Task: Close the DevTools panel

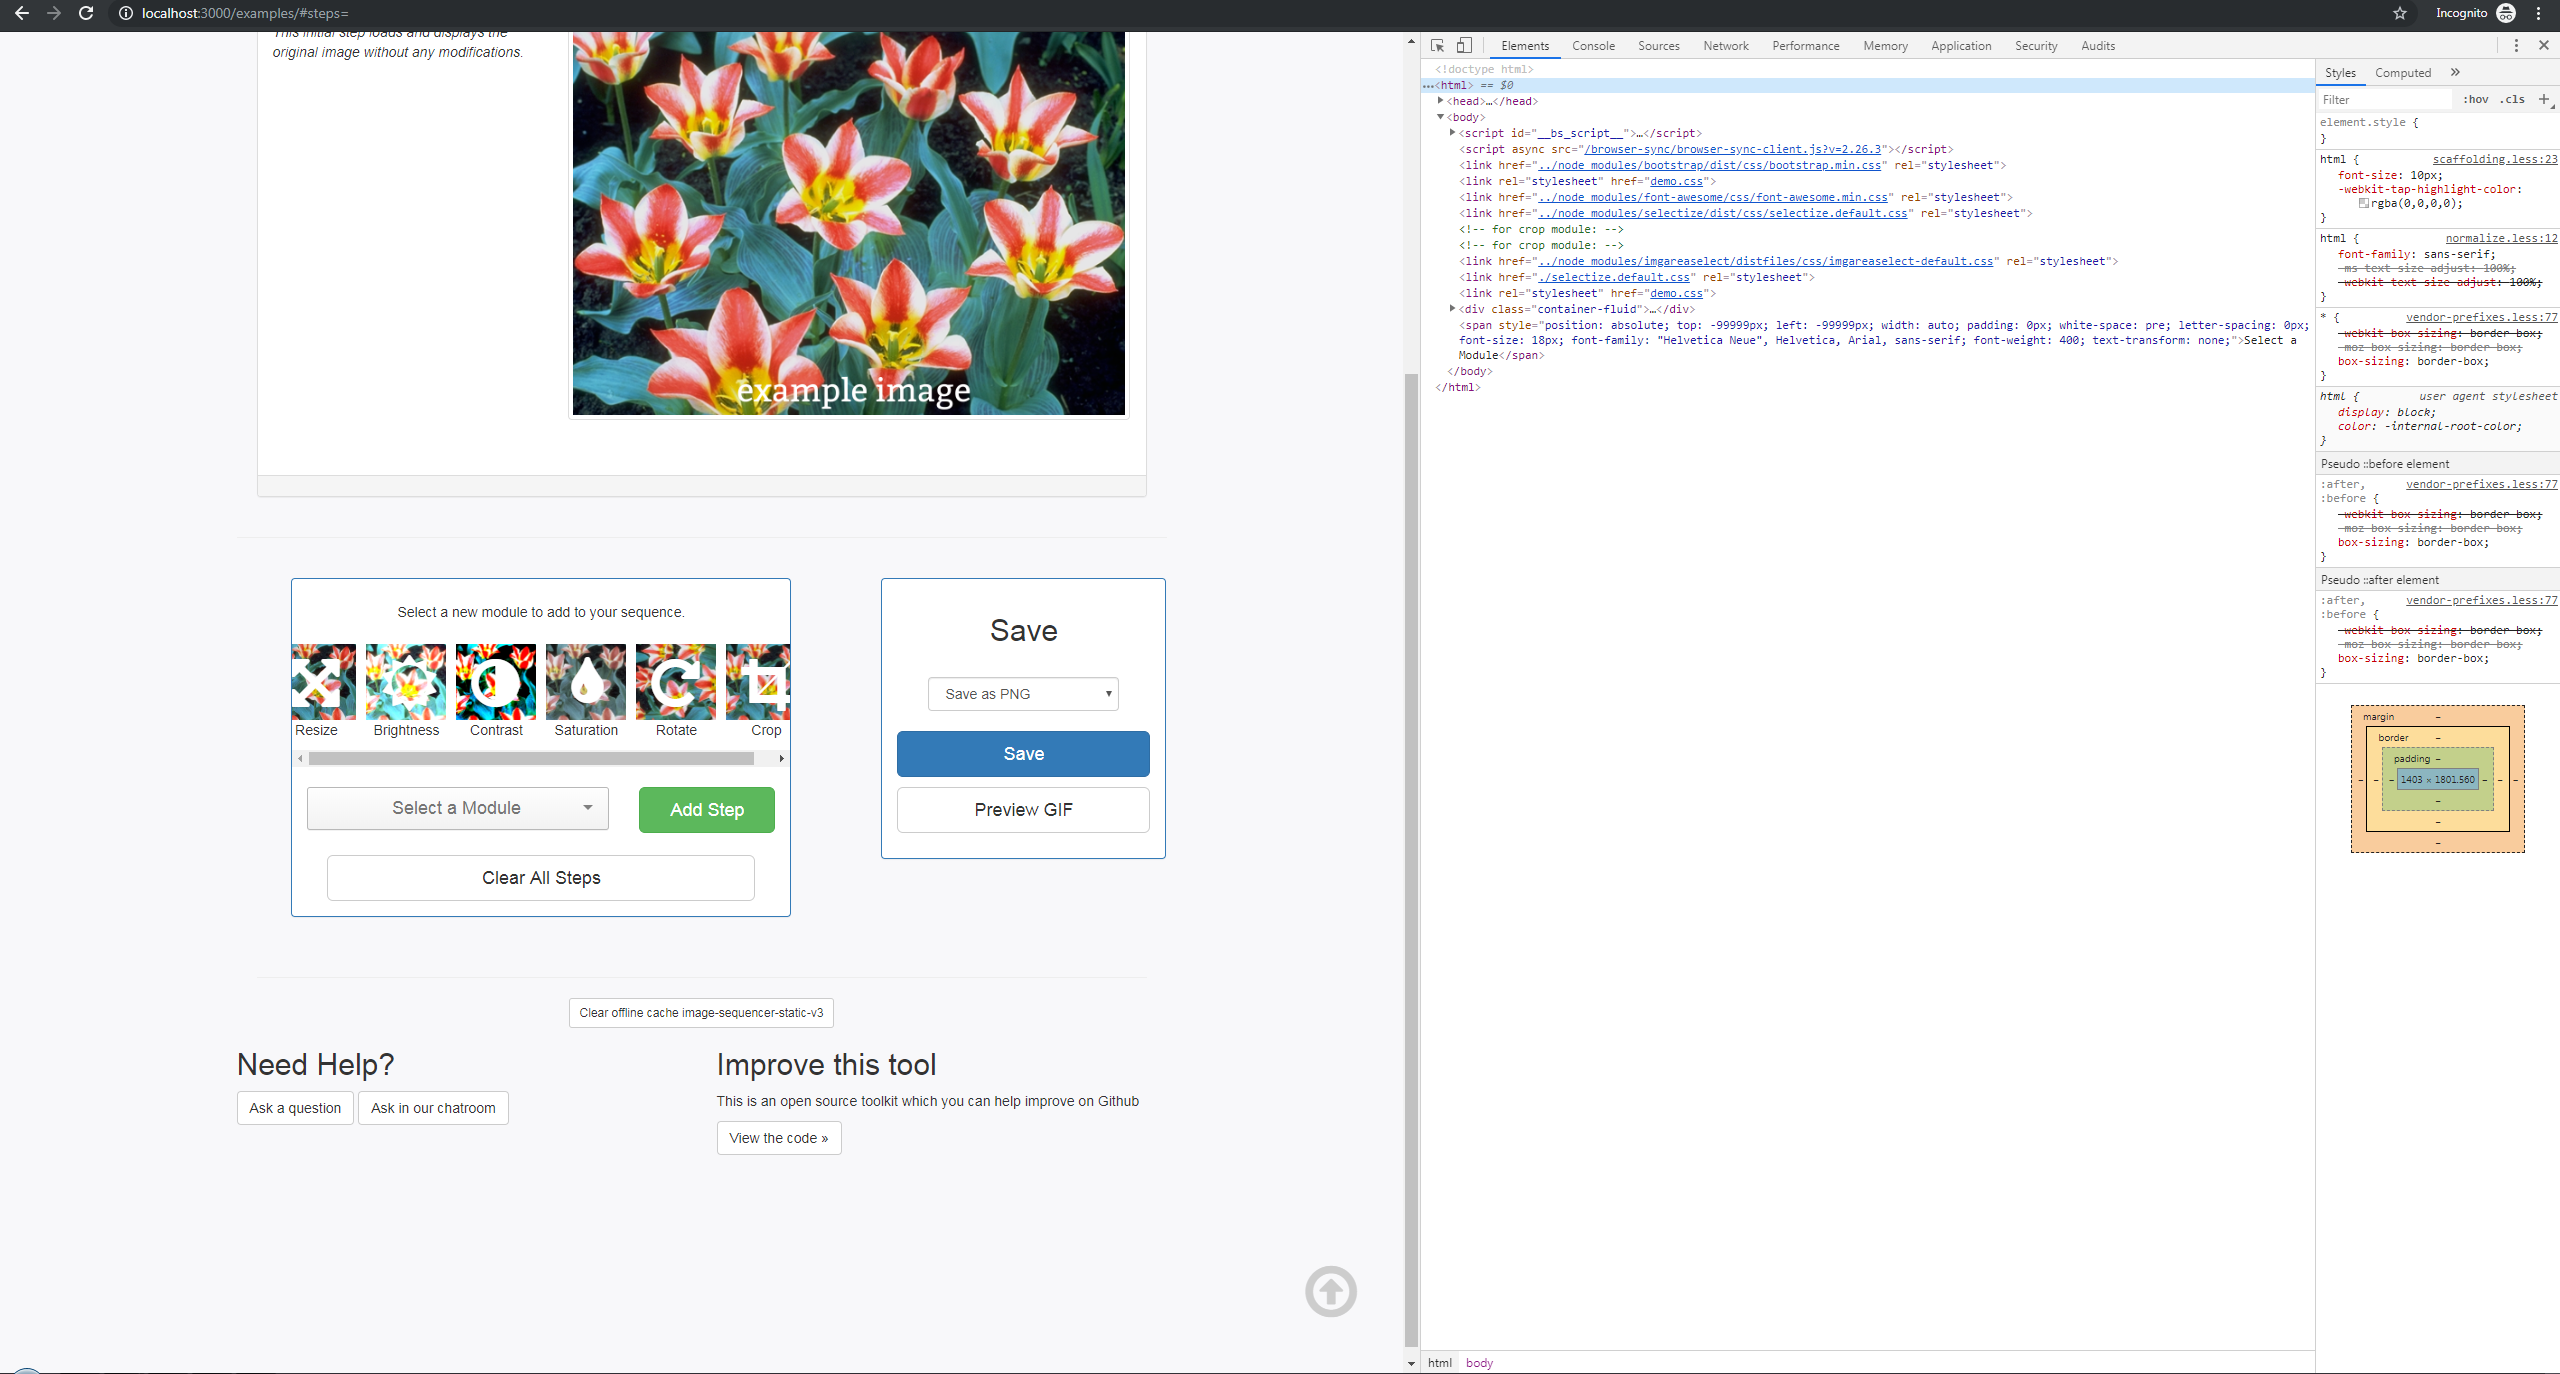Action: pyautogui.click(x=2544, y=46)
